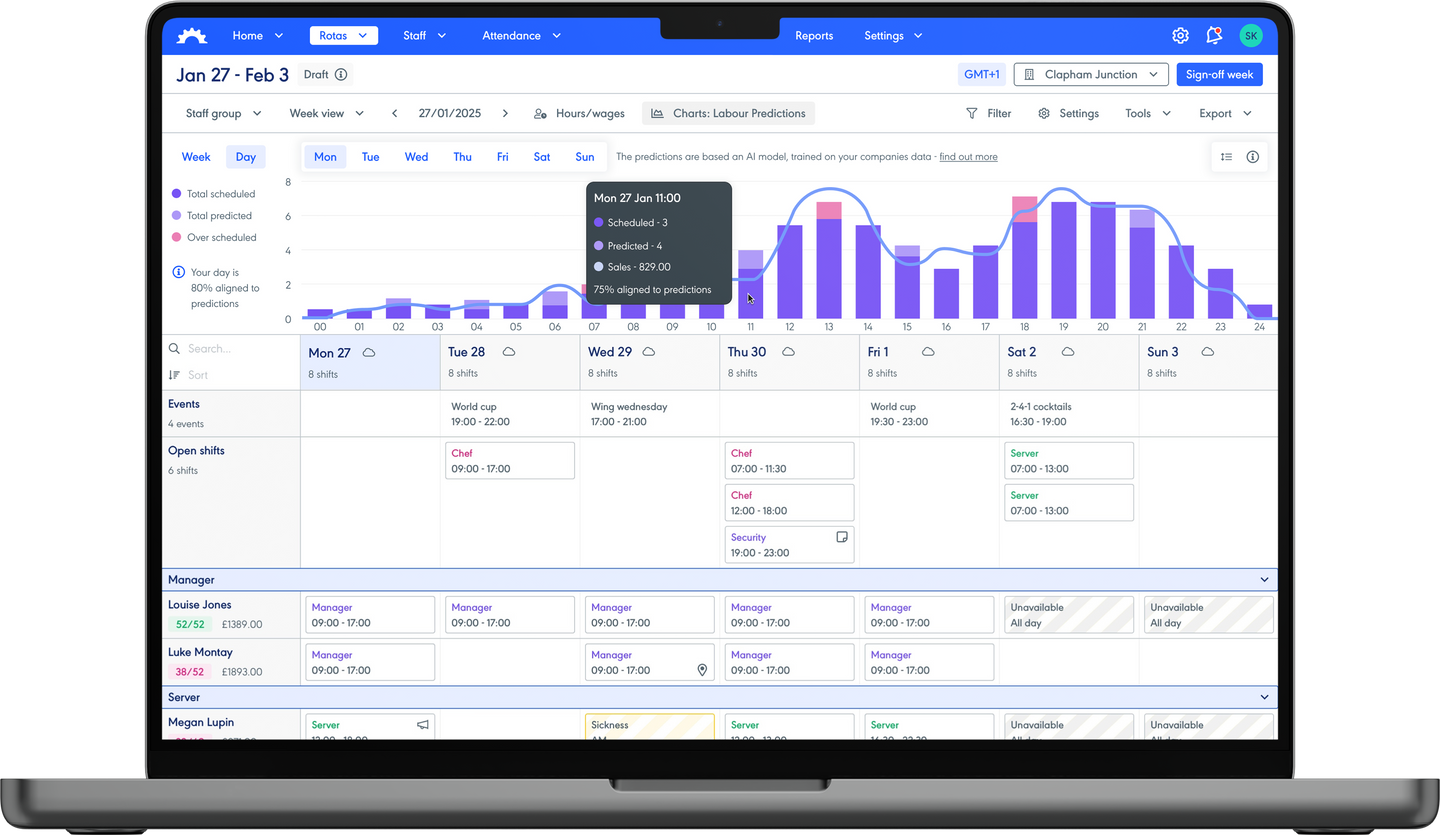Open the 'find out more' link about predictions
Viewport: 1440px width, 835px height.
click(968, 156)
